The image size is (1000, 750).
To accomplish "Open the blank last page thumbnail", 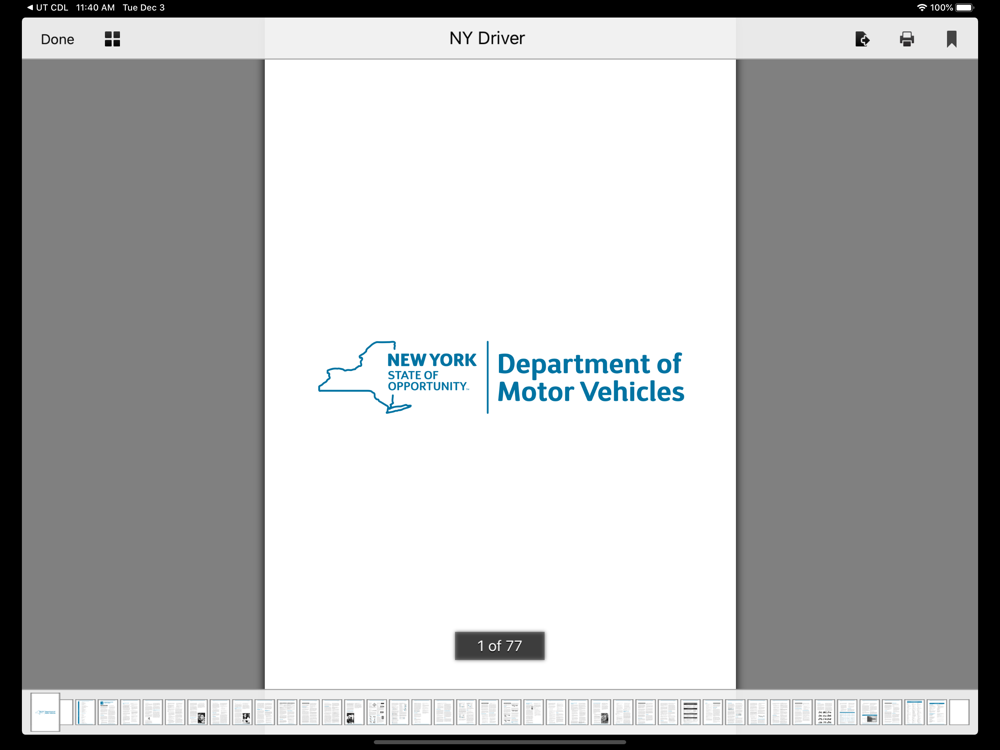I will point(959,712).
